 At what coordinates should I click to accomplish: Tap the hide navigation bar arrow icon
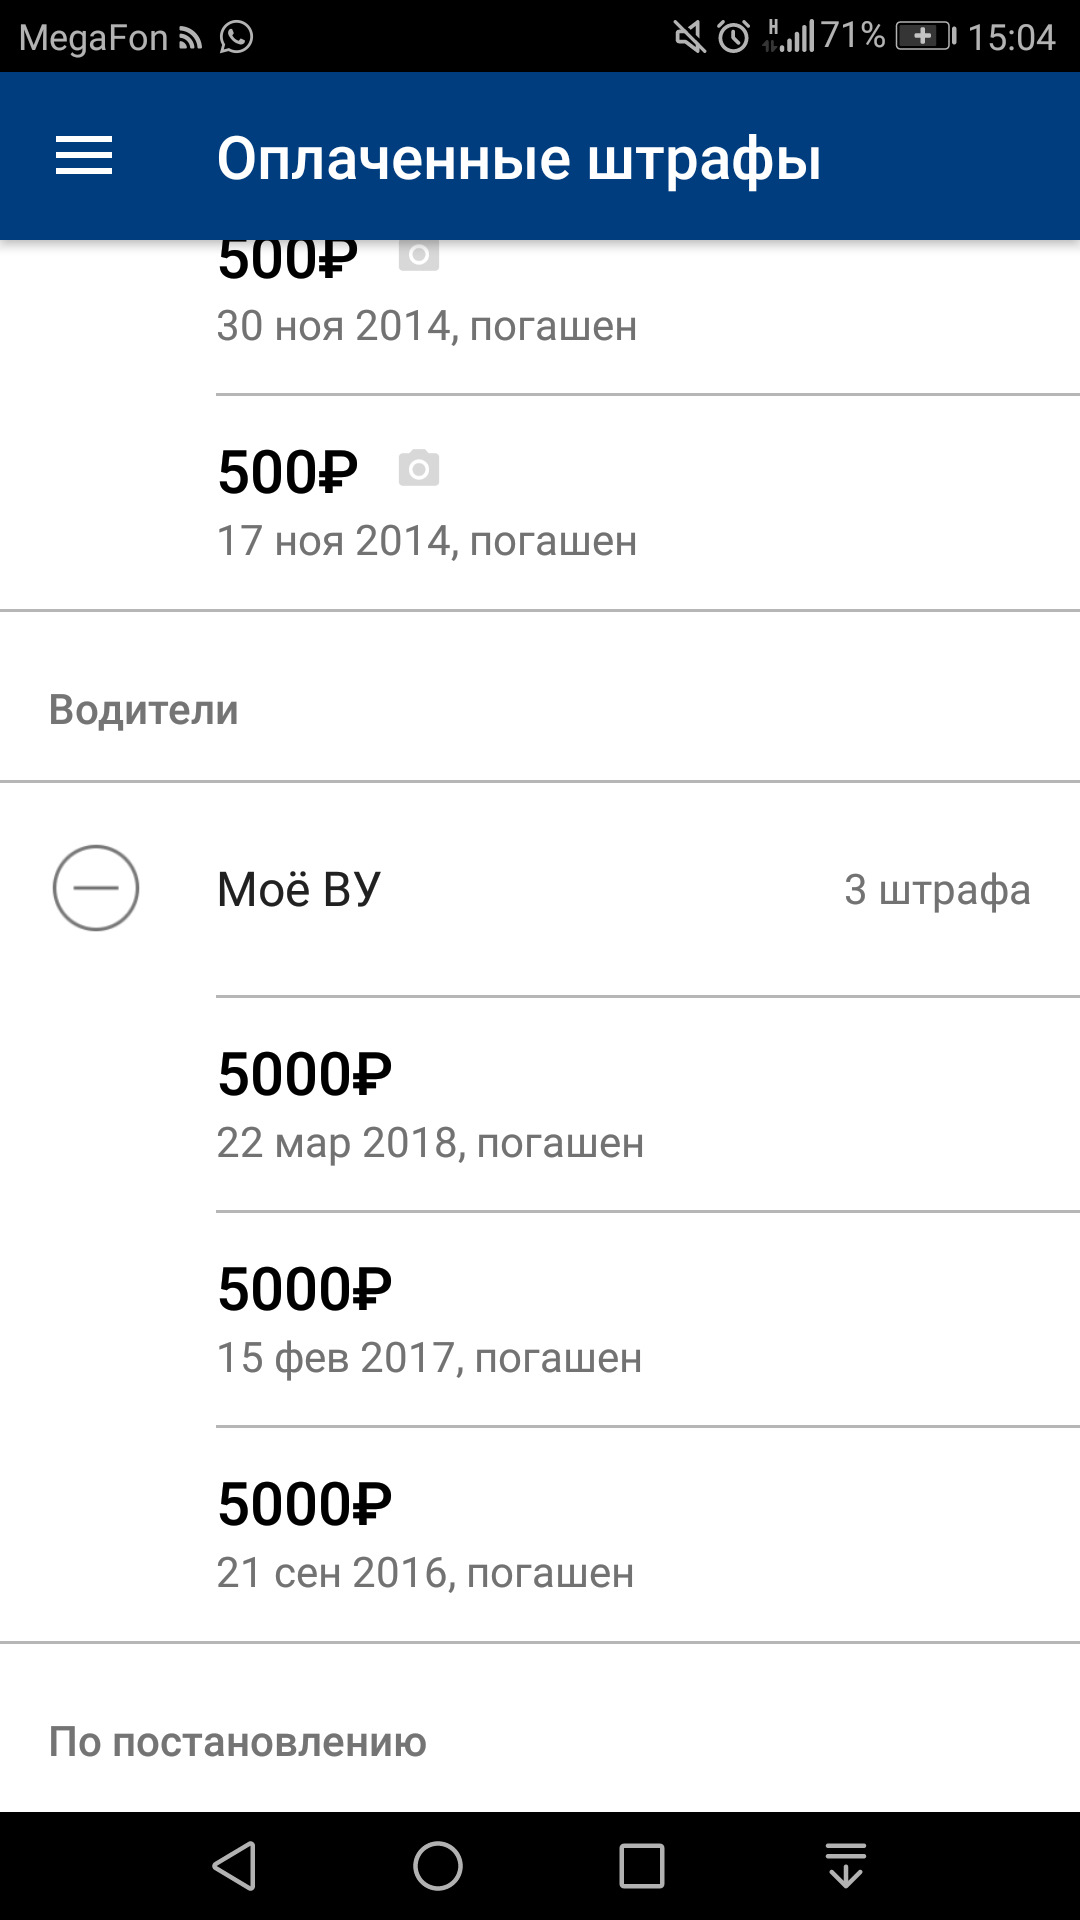846,1866
